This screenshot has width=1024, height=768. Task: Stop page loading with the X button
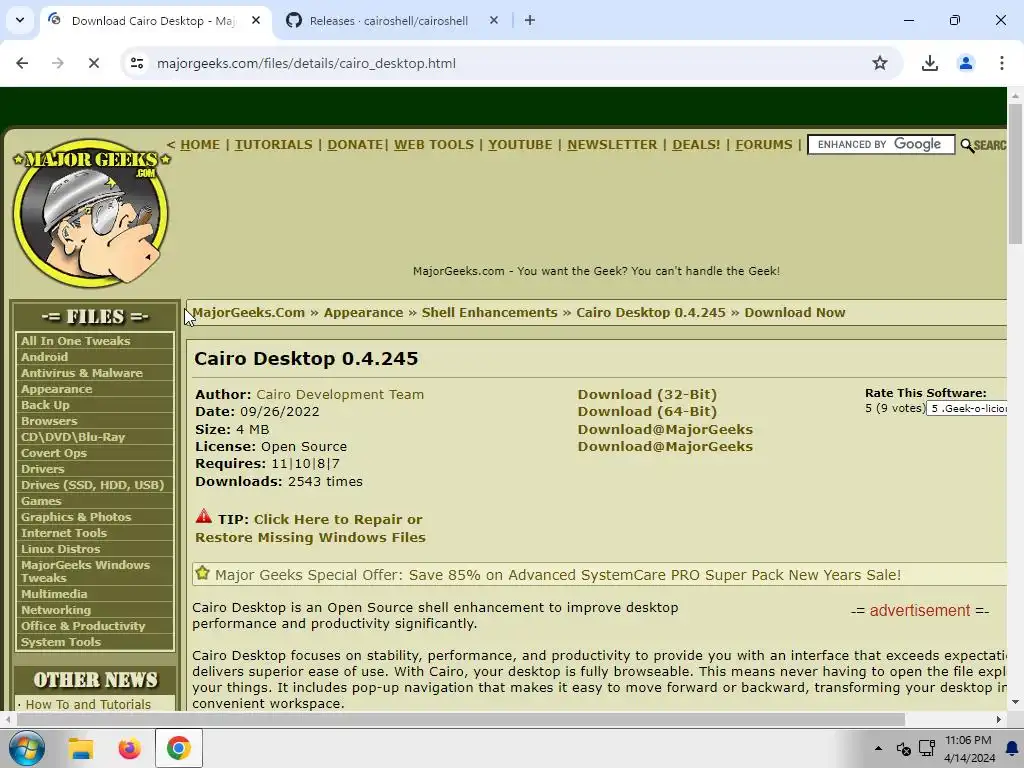[x=93, y=63]
